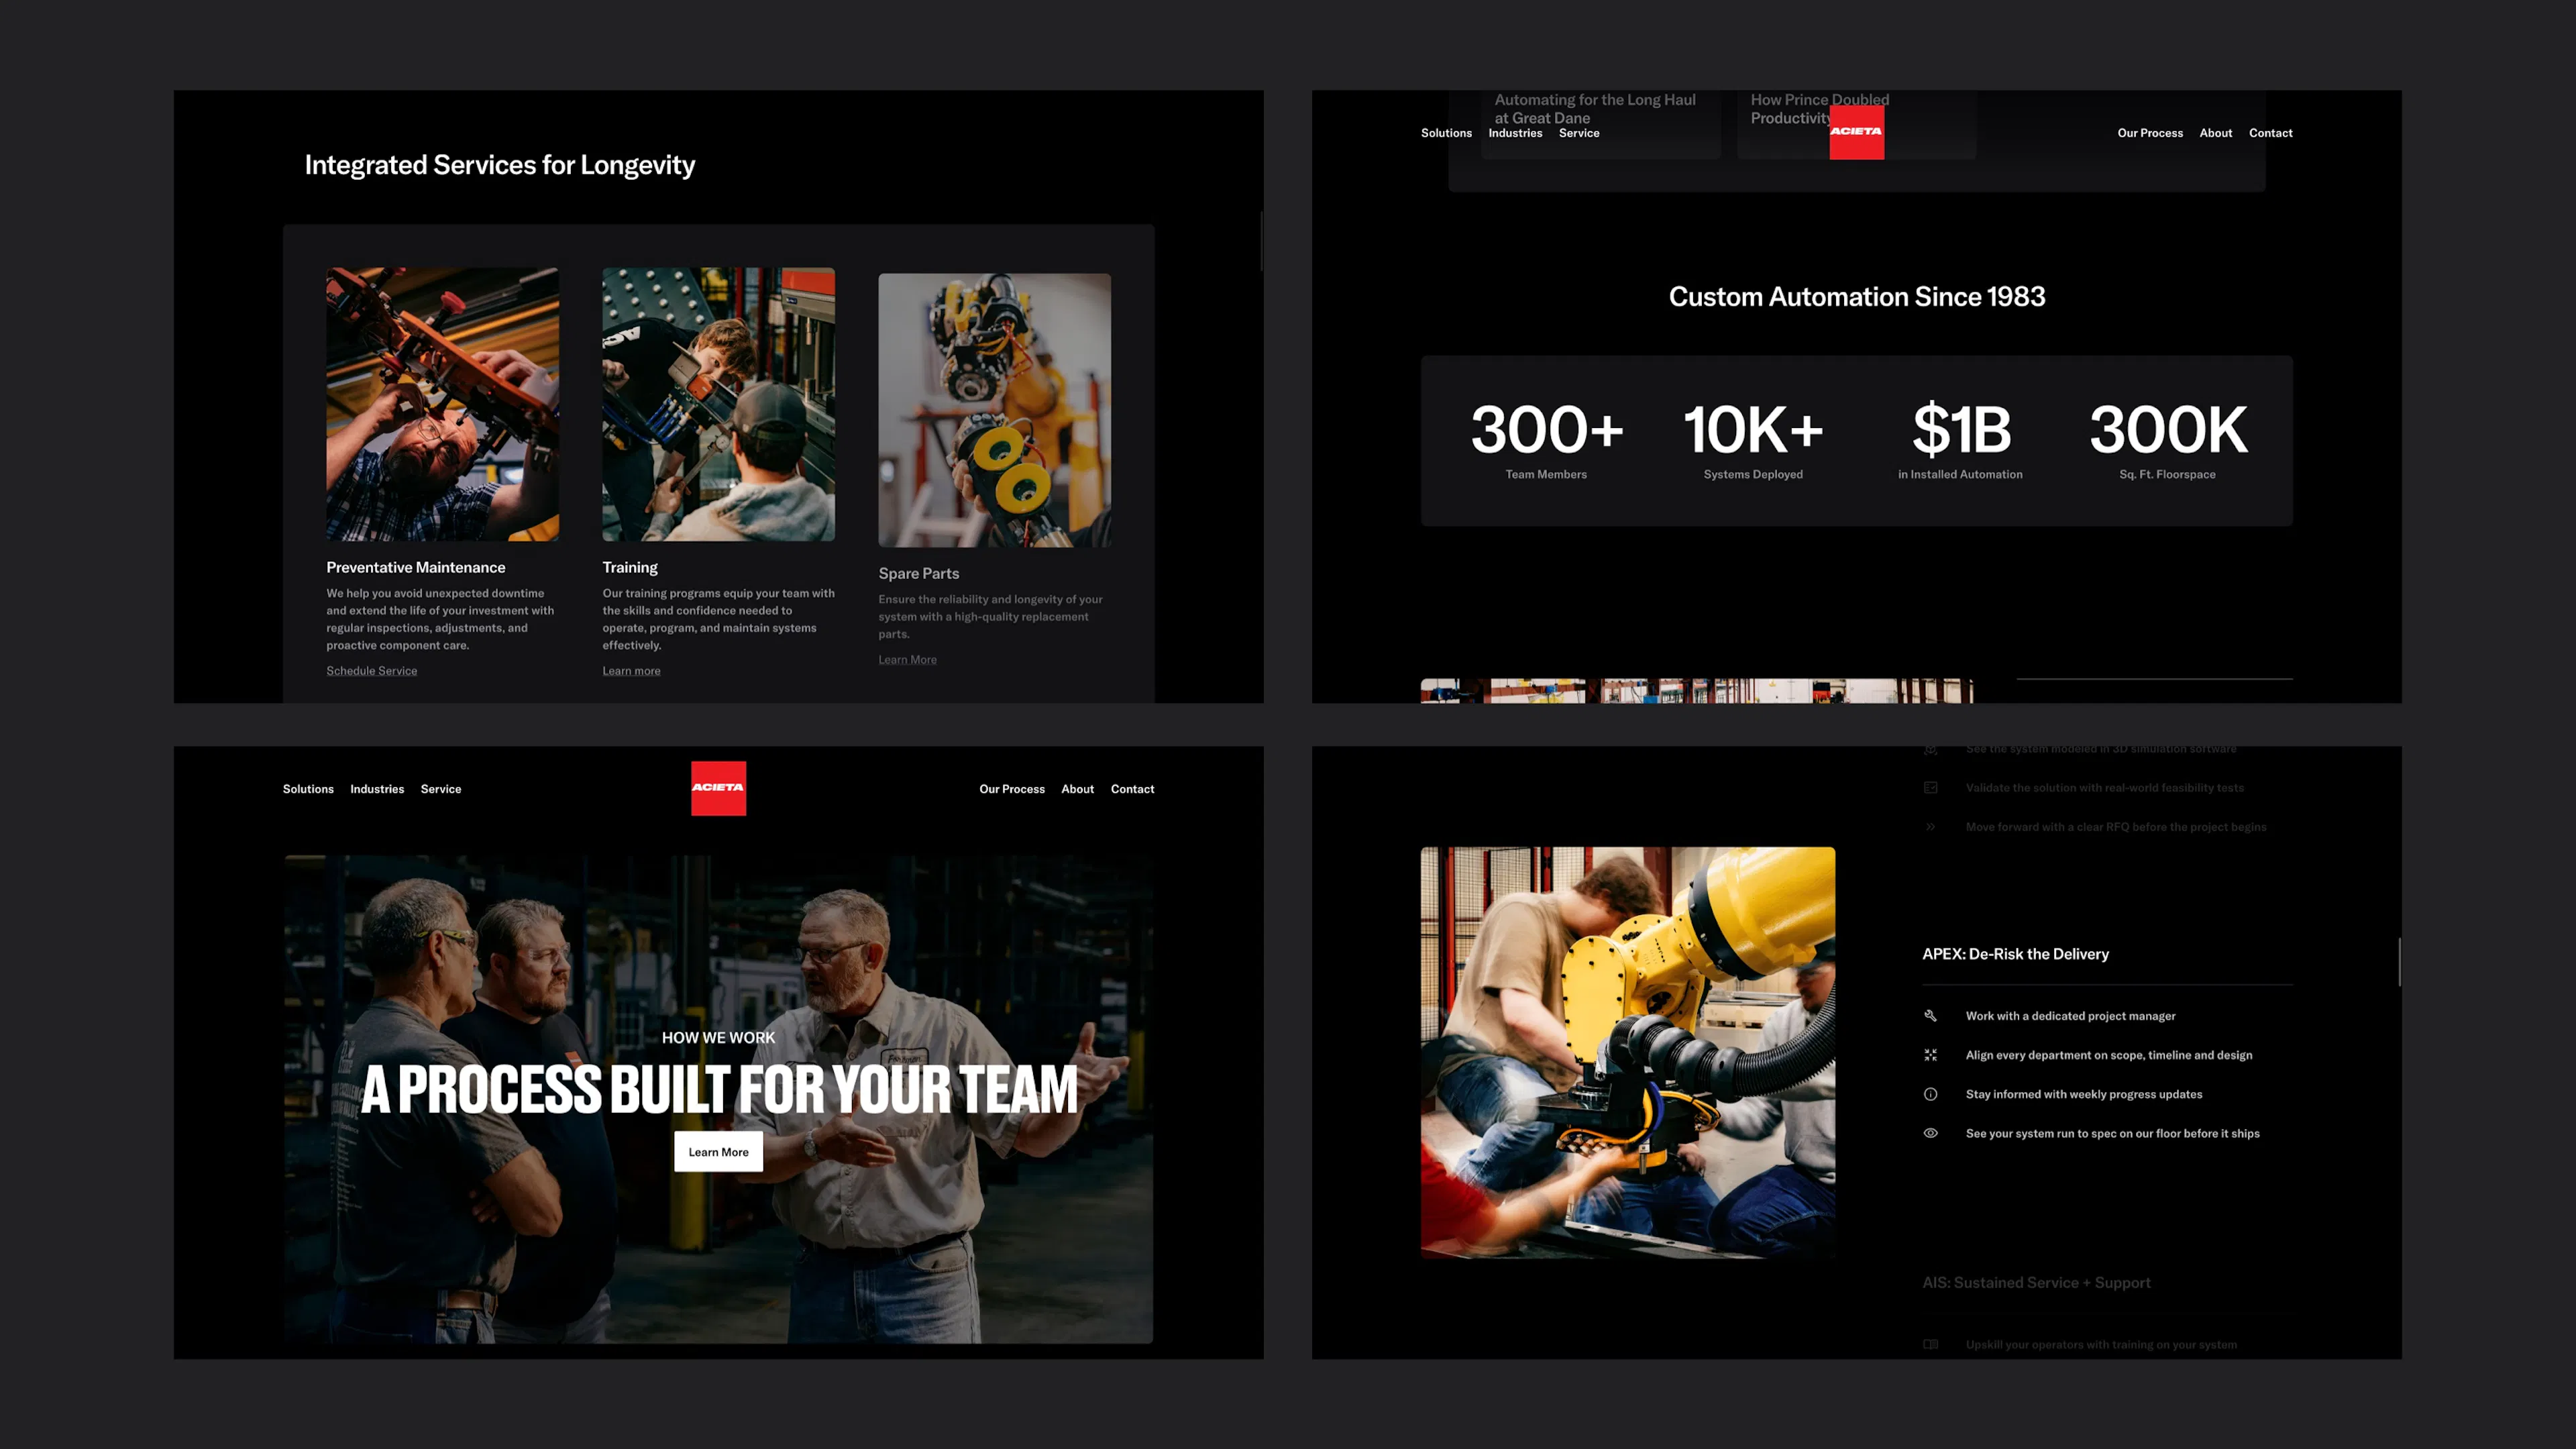Click the align icon beside 'Align every department'
The width and height of the screenshot is (2576, 1449).
pos(1930,1055)
